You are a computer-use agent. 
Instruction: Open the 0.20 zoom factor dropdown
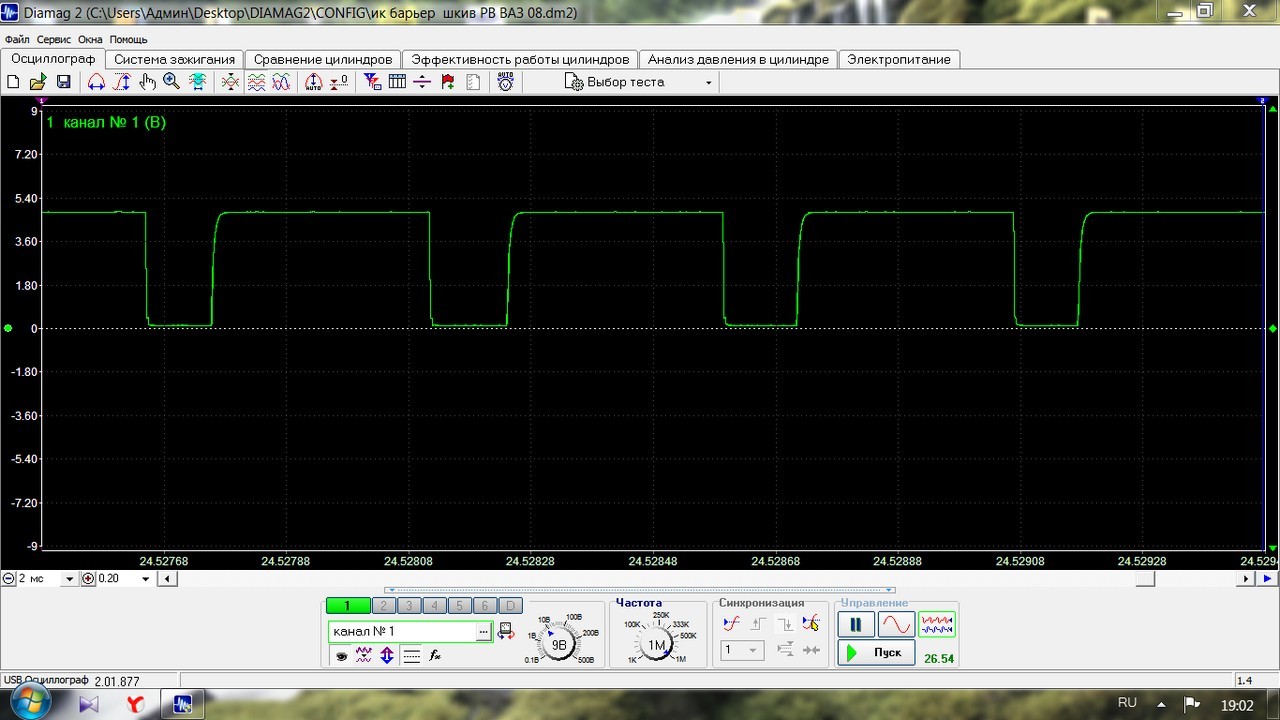[146, 579]
